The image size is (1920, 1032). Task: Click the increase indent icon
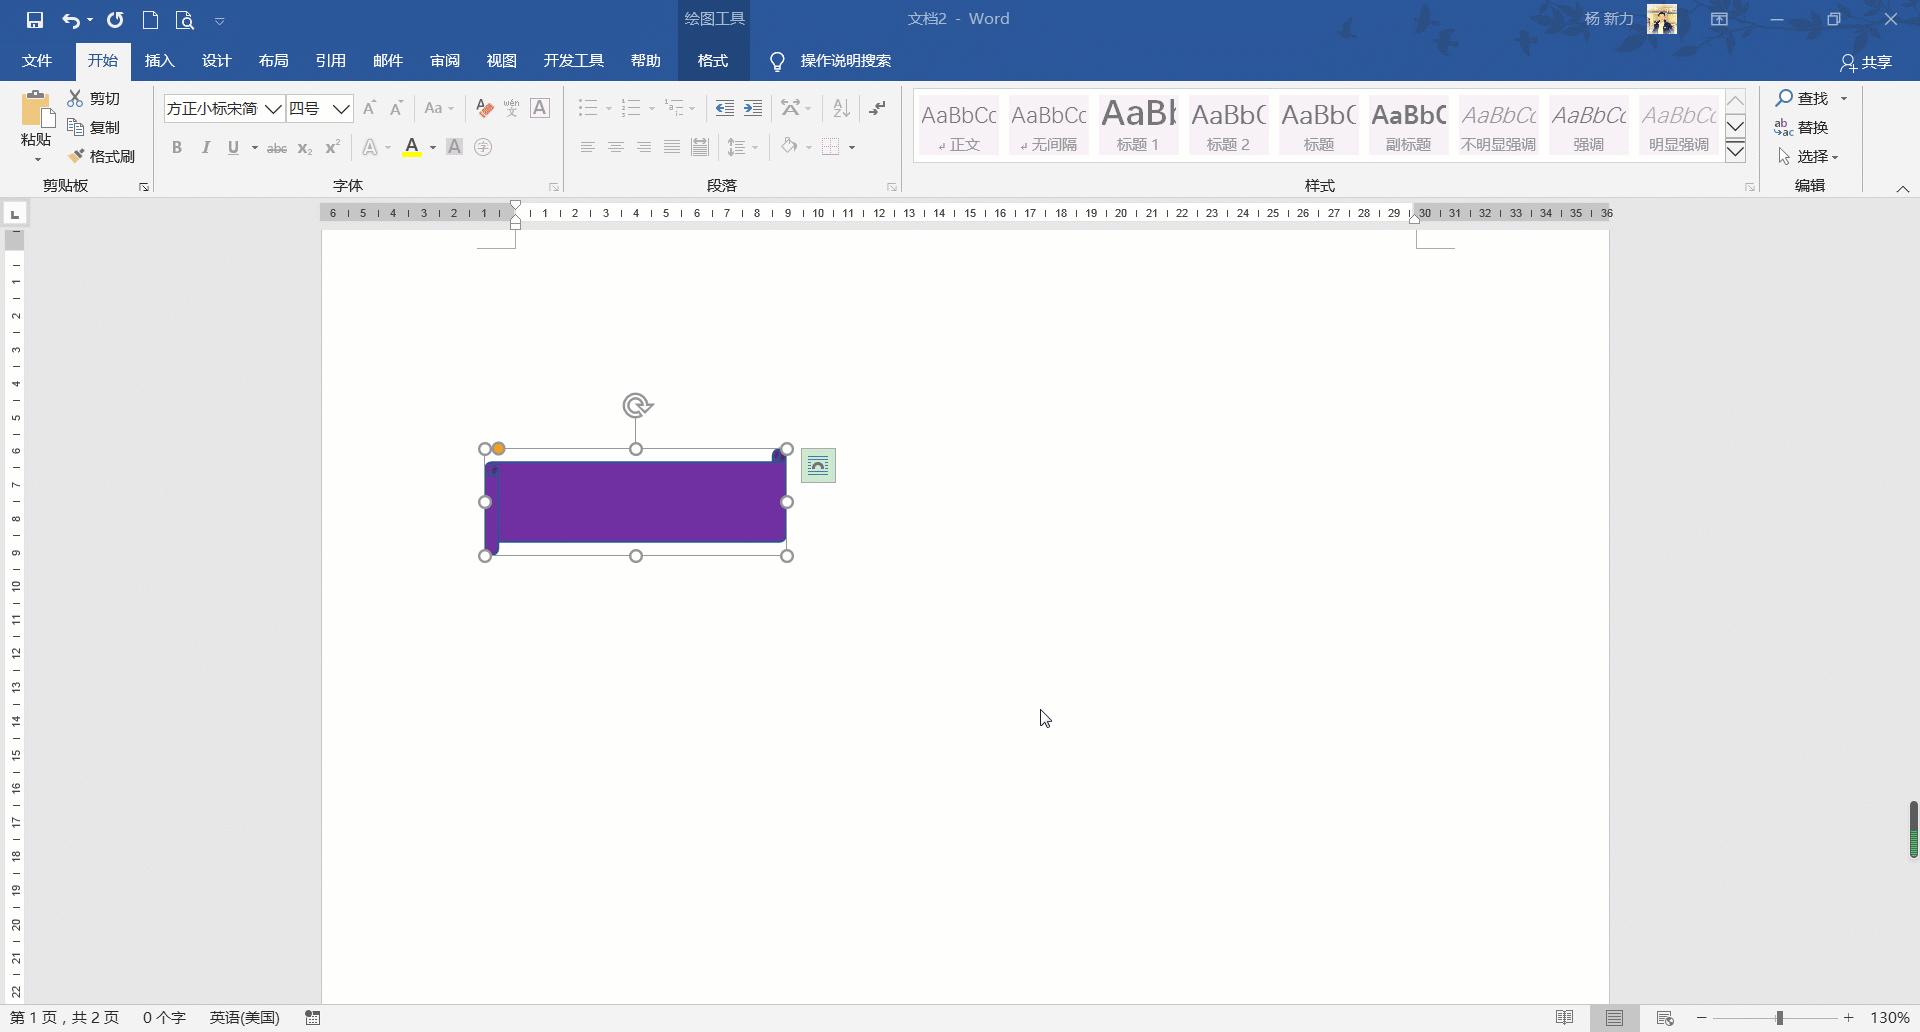click(x=753, y=108)
